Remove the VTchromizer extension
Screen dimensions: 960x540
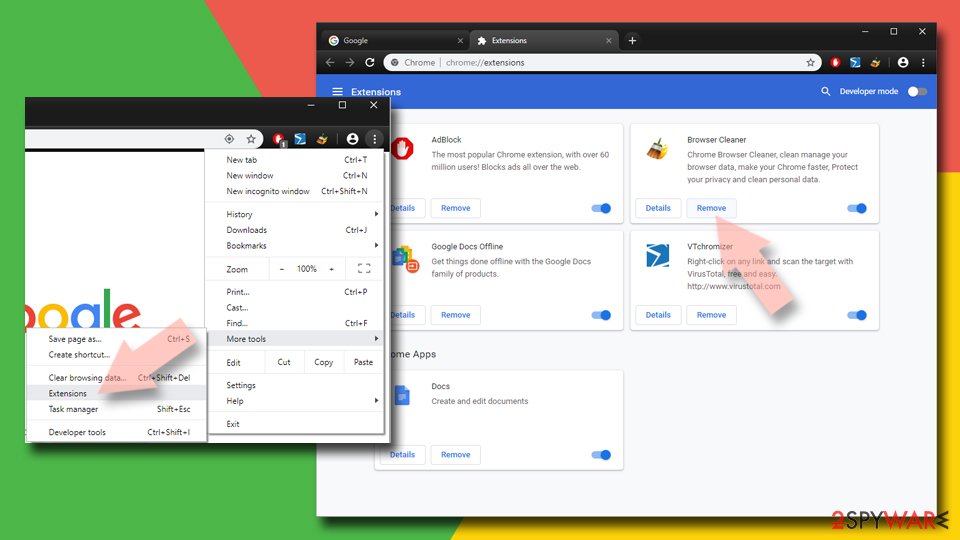[711, 315]
